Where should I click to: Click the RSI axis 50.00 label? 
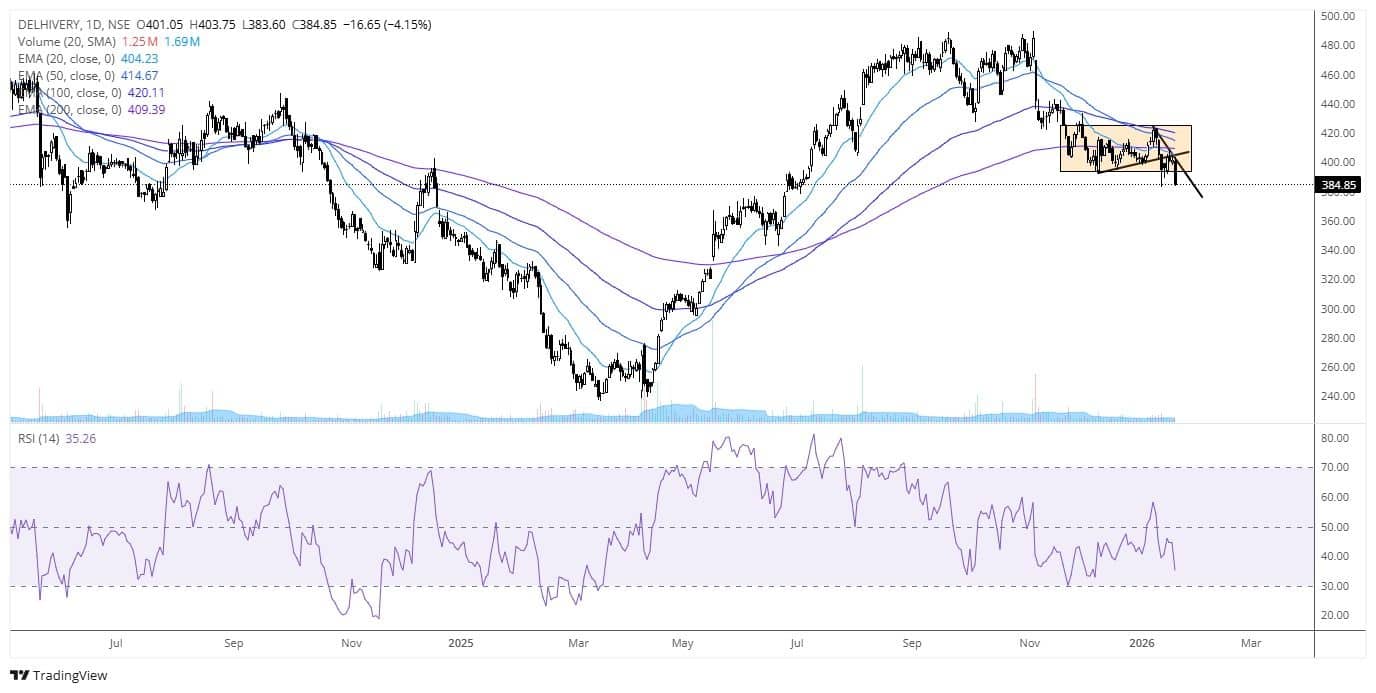(x=1337, y=527)
